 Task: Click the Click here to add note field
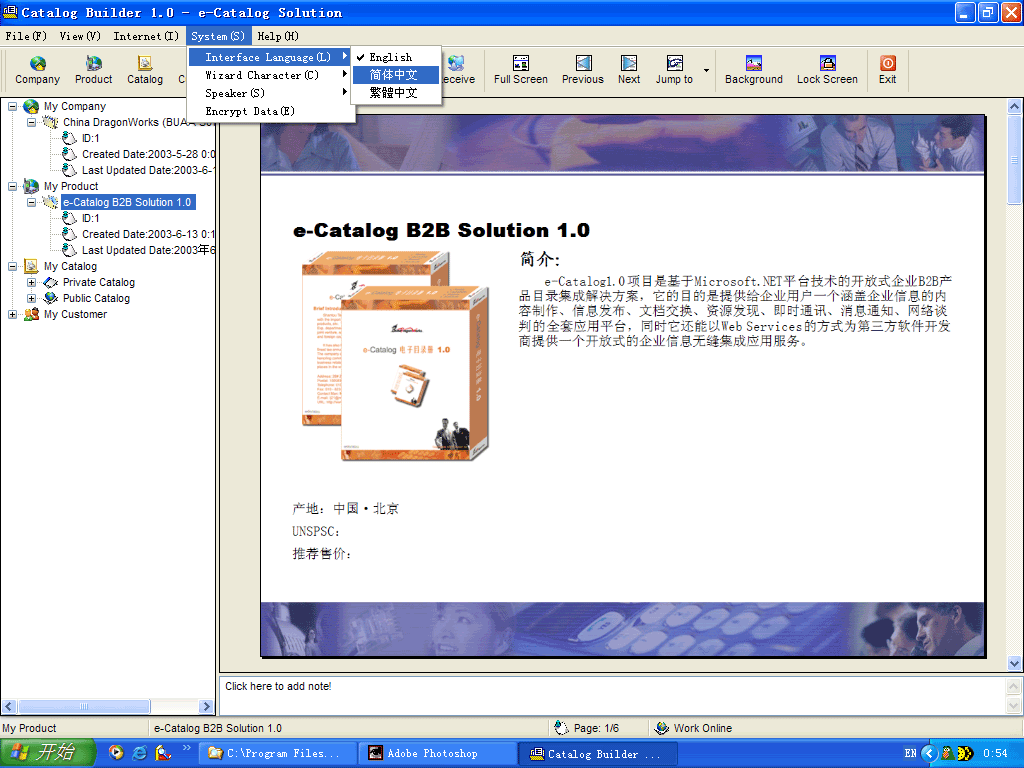[611, 696]
